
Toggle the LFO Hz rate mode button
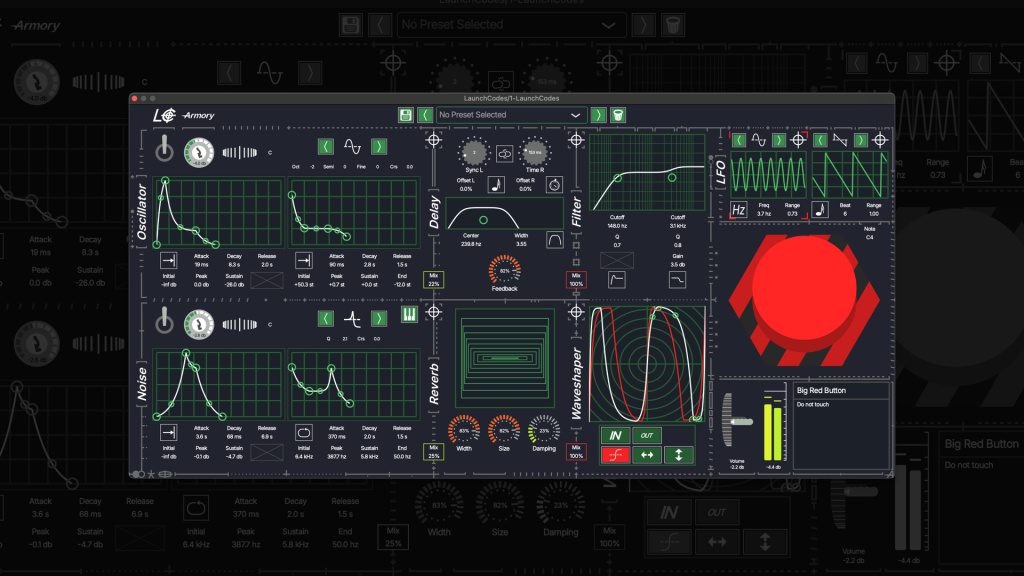739,209
